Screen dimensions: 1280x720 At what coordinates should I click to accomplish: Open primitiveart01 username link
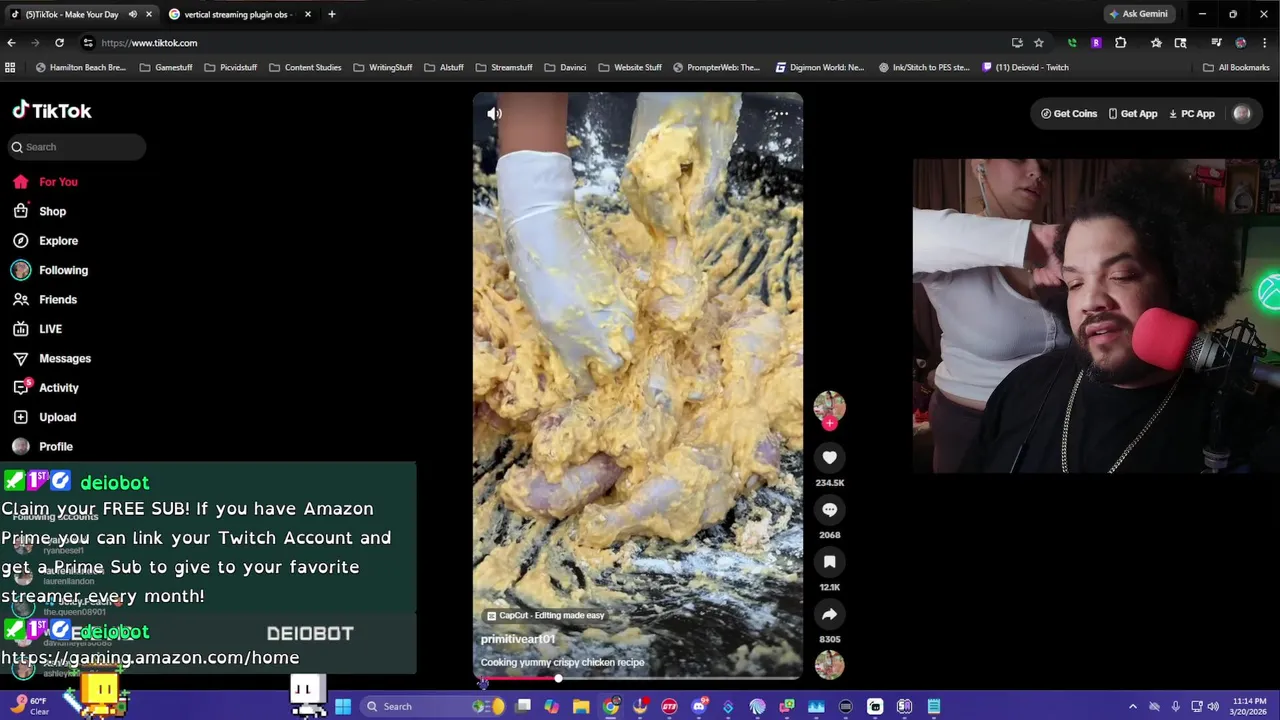coord(518,639)
